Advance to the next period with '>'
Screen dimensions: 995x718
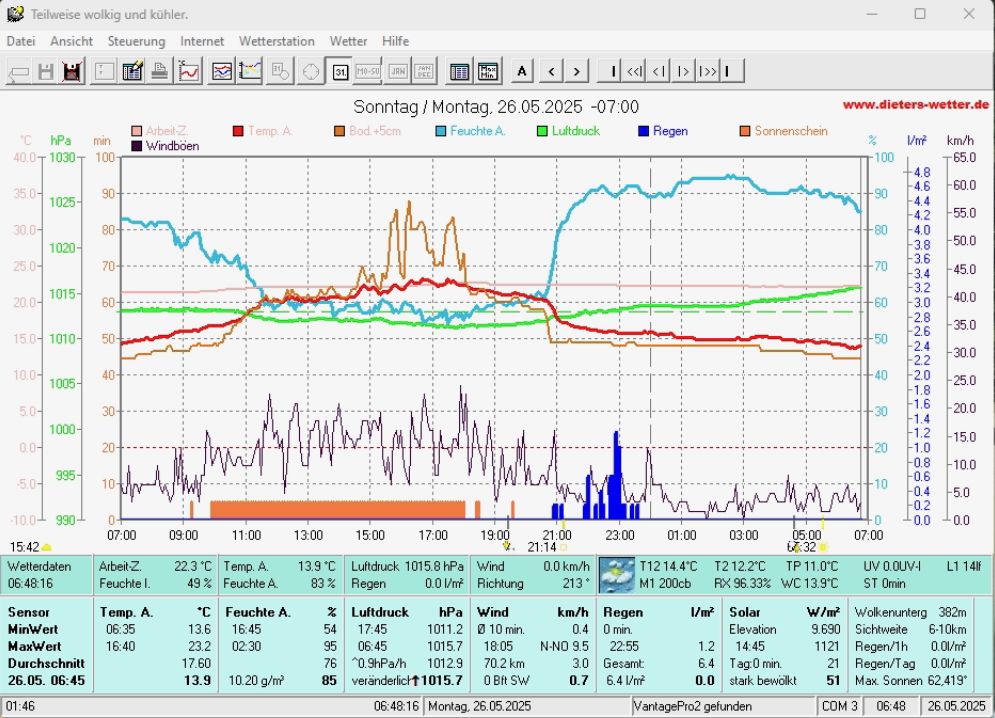(576, 71)
